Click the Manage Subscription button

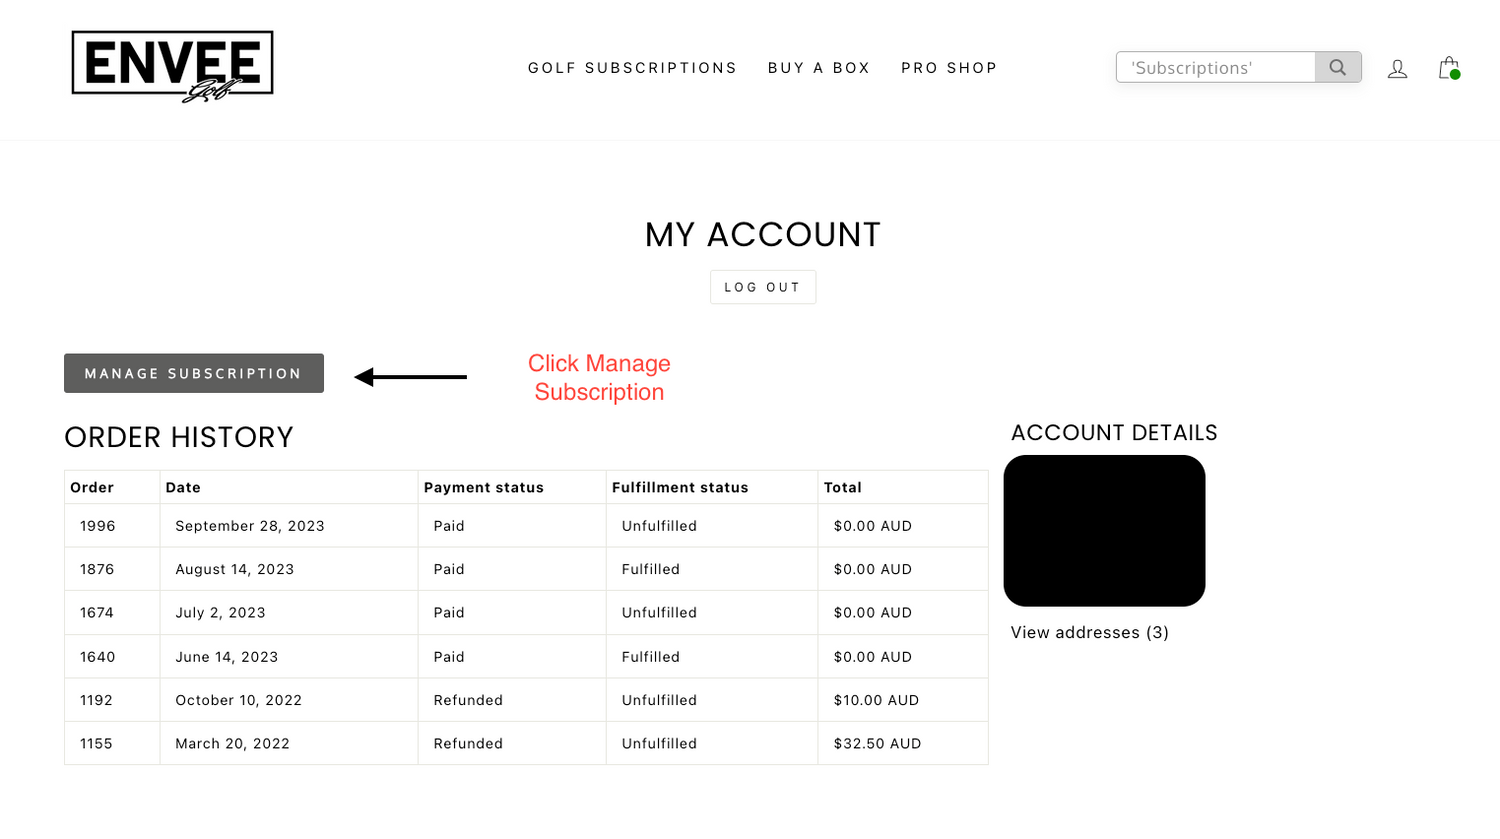point(194,373)
